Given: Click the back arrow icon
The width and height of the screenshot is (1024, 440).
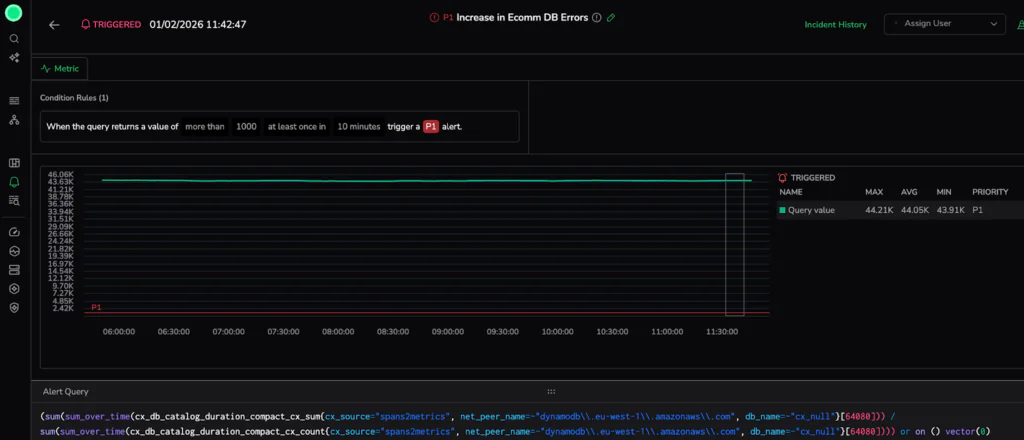Looking at the screenshot, I should click(54, 25).
